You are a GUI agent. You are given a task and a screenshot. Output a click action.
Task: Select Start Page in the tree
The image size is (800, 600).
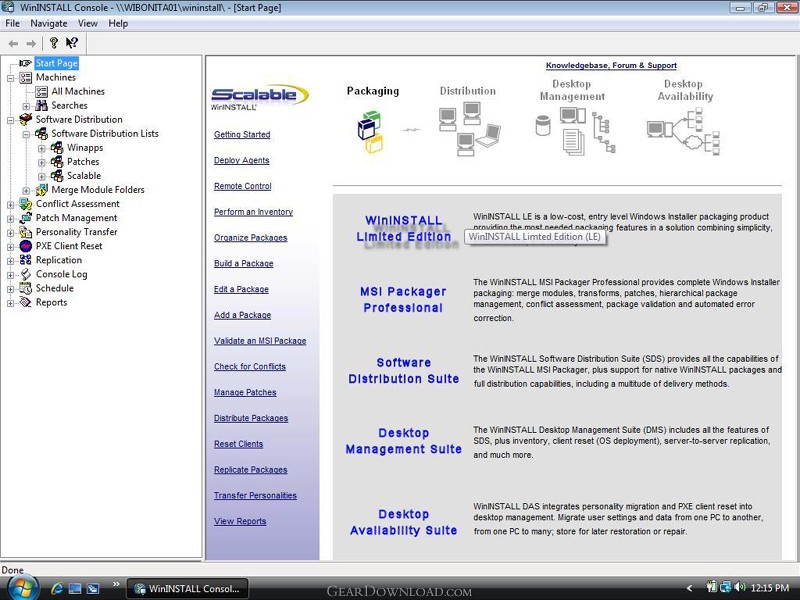tap(57, 63)
